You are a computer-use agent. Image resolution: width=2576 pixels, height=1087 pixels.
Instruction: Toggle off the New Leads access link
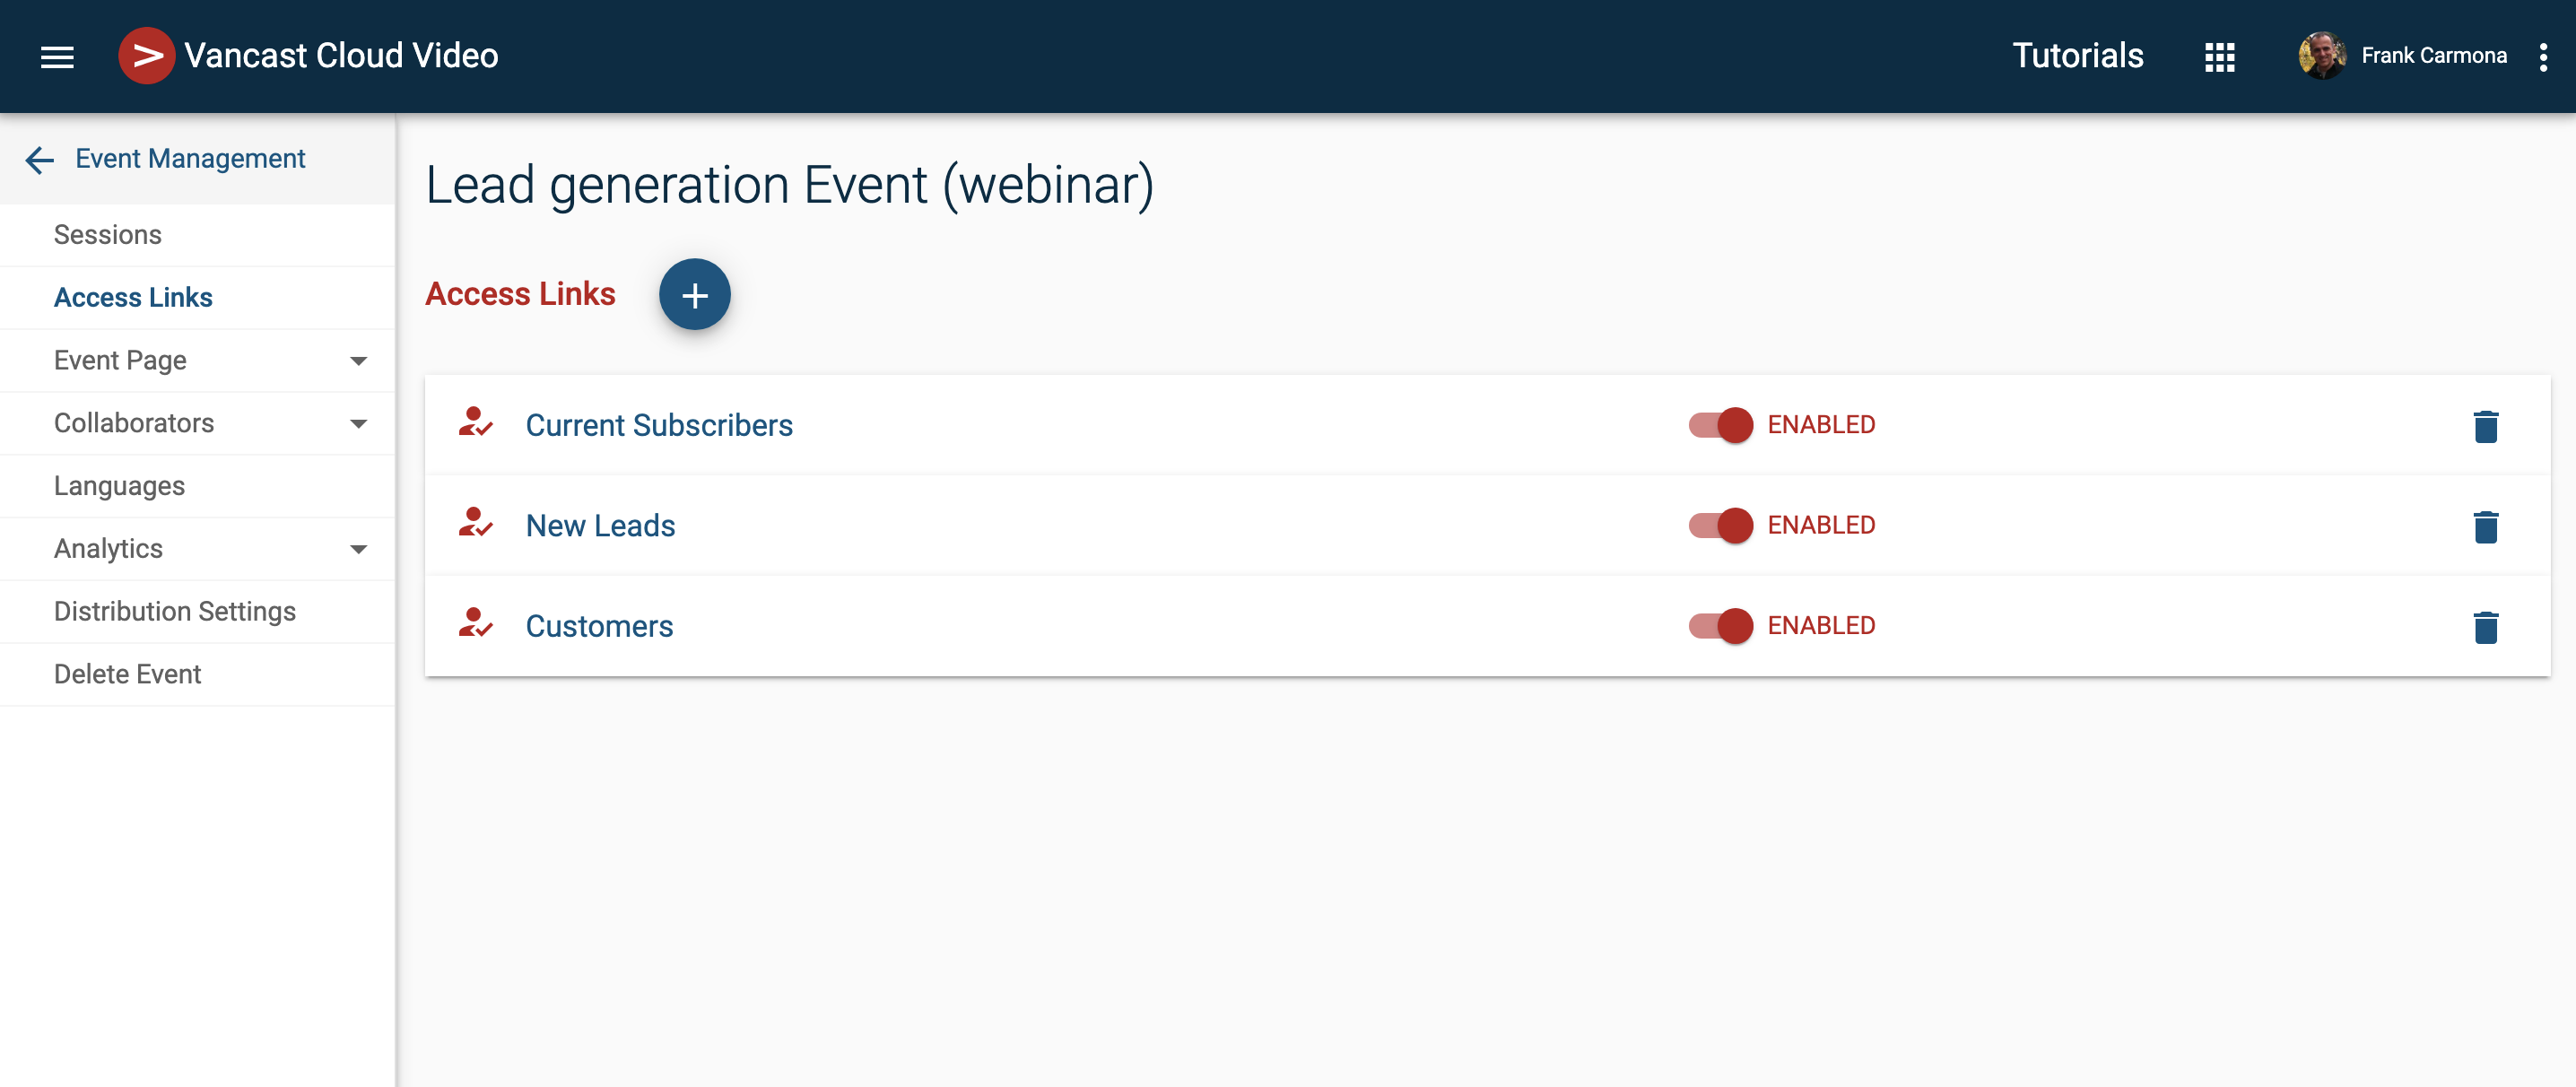coord(1720,526)
